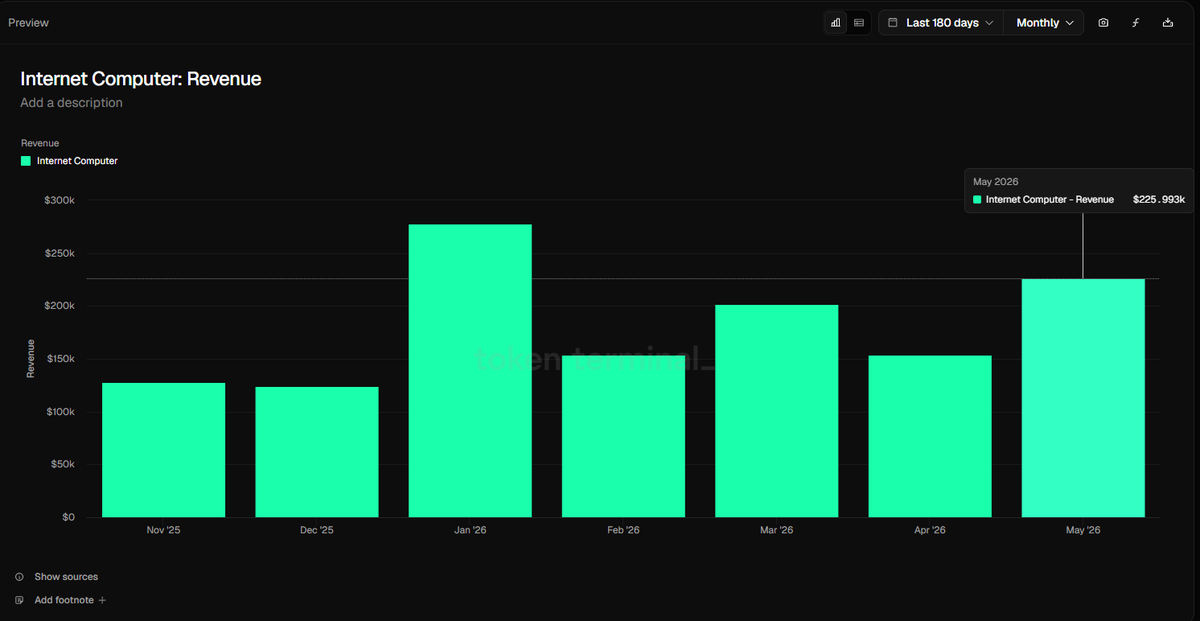Click the $0 axis label

pos(67,517)
